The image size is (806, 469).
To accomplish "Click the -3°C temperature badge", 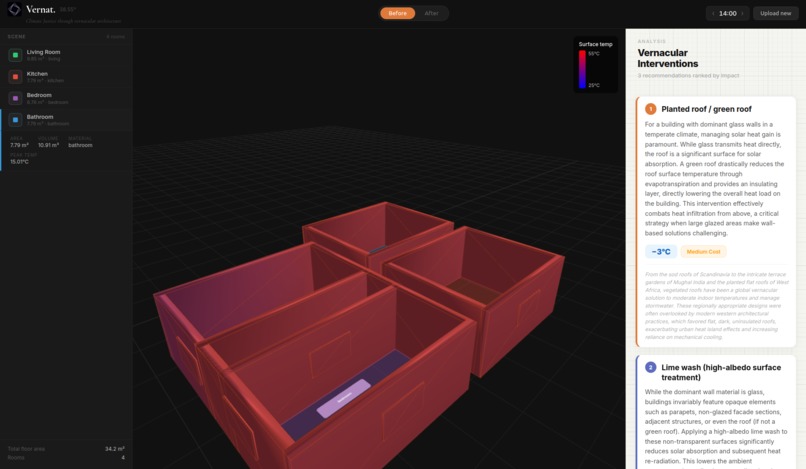I will [x=661, y=251].
